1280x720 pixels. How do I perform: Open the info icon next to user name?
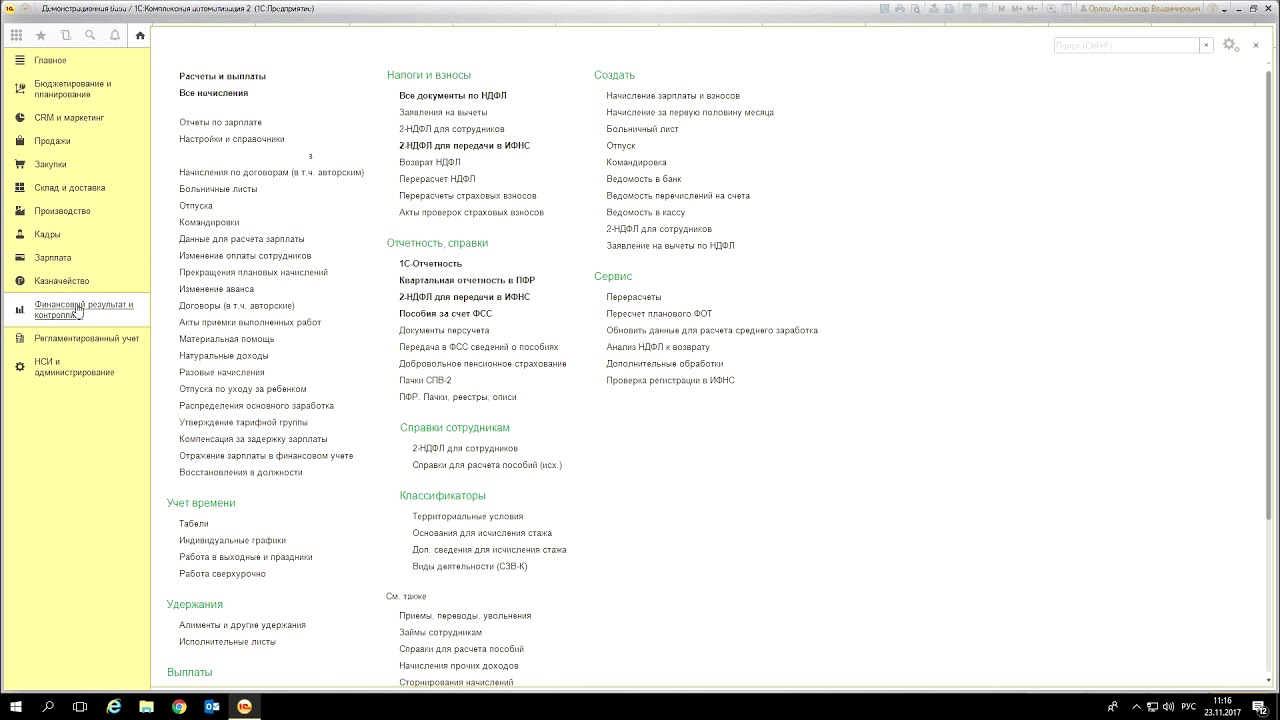click(1211, 8)
